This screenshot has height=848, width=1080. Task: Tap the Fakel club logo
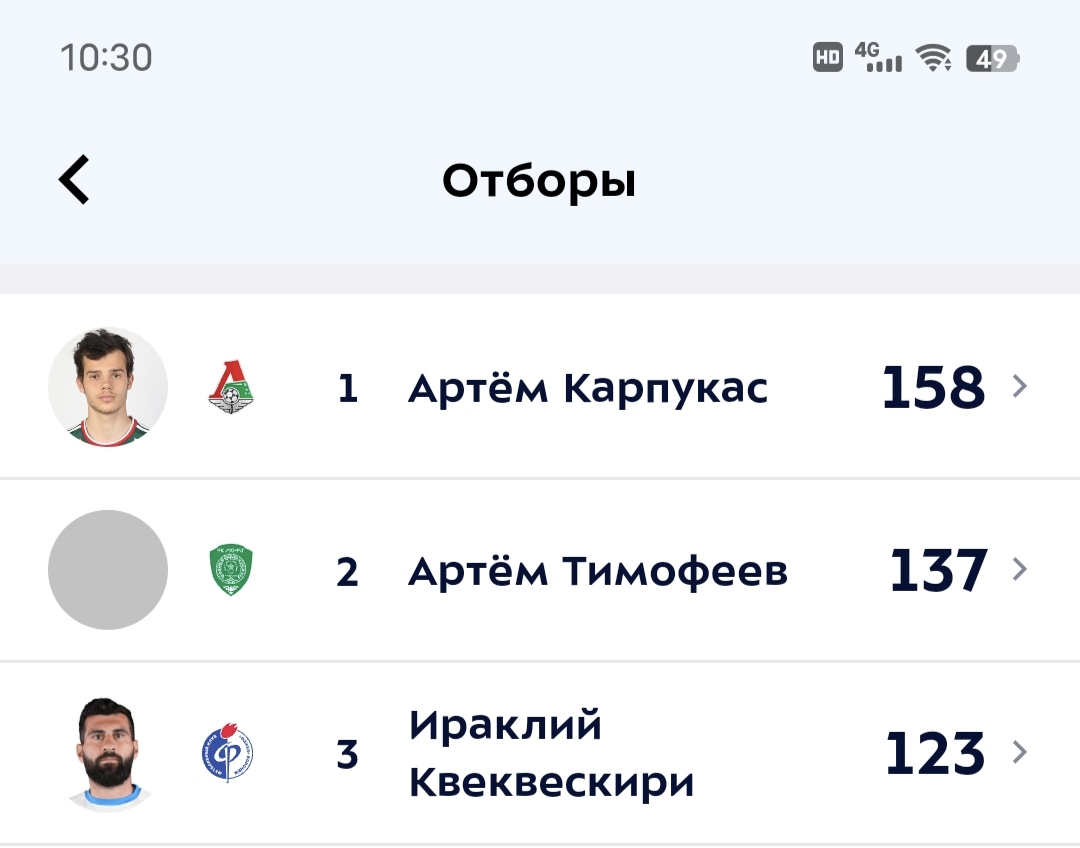coord(227,753)
